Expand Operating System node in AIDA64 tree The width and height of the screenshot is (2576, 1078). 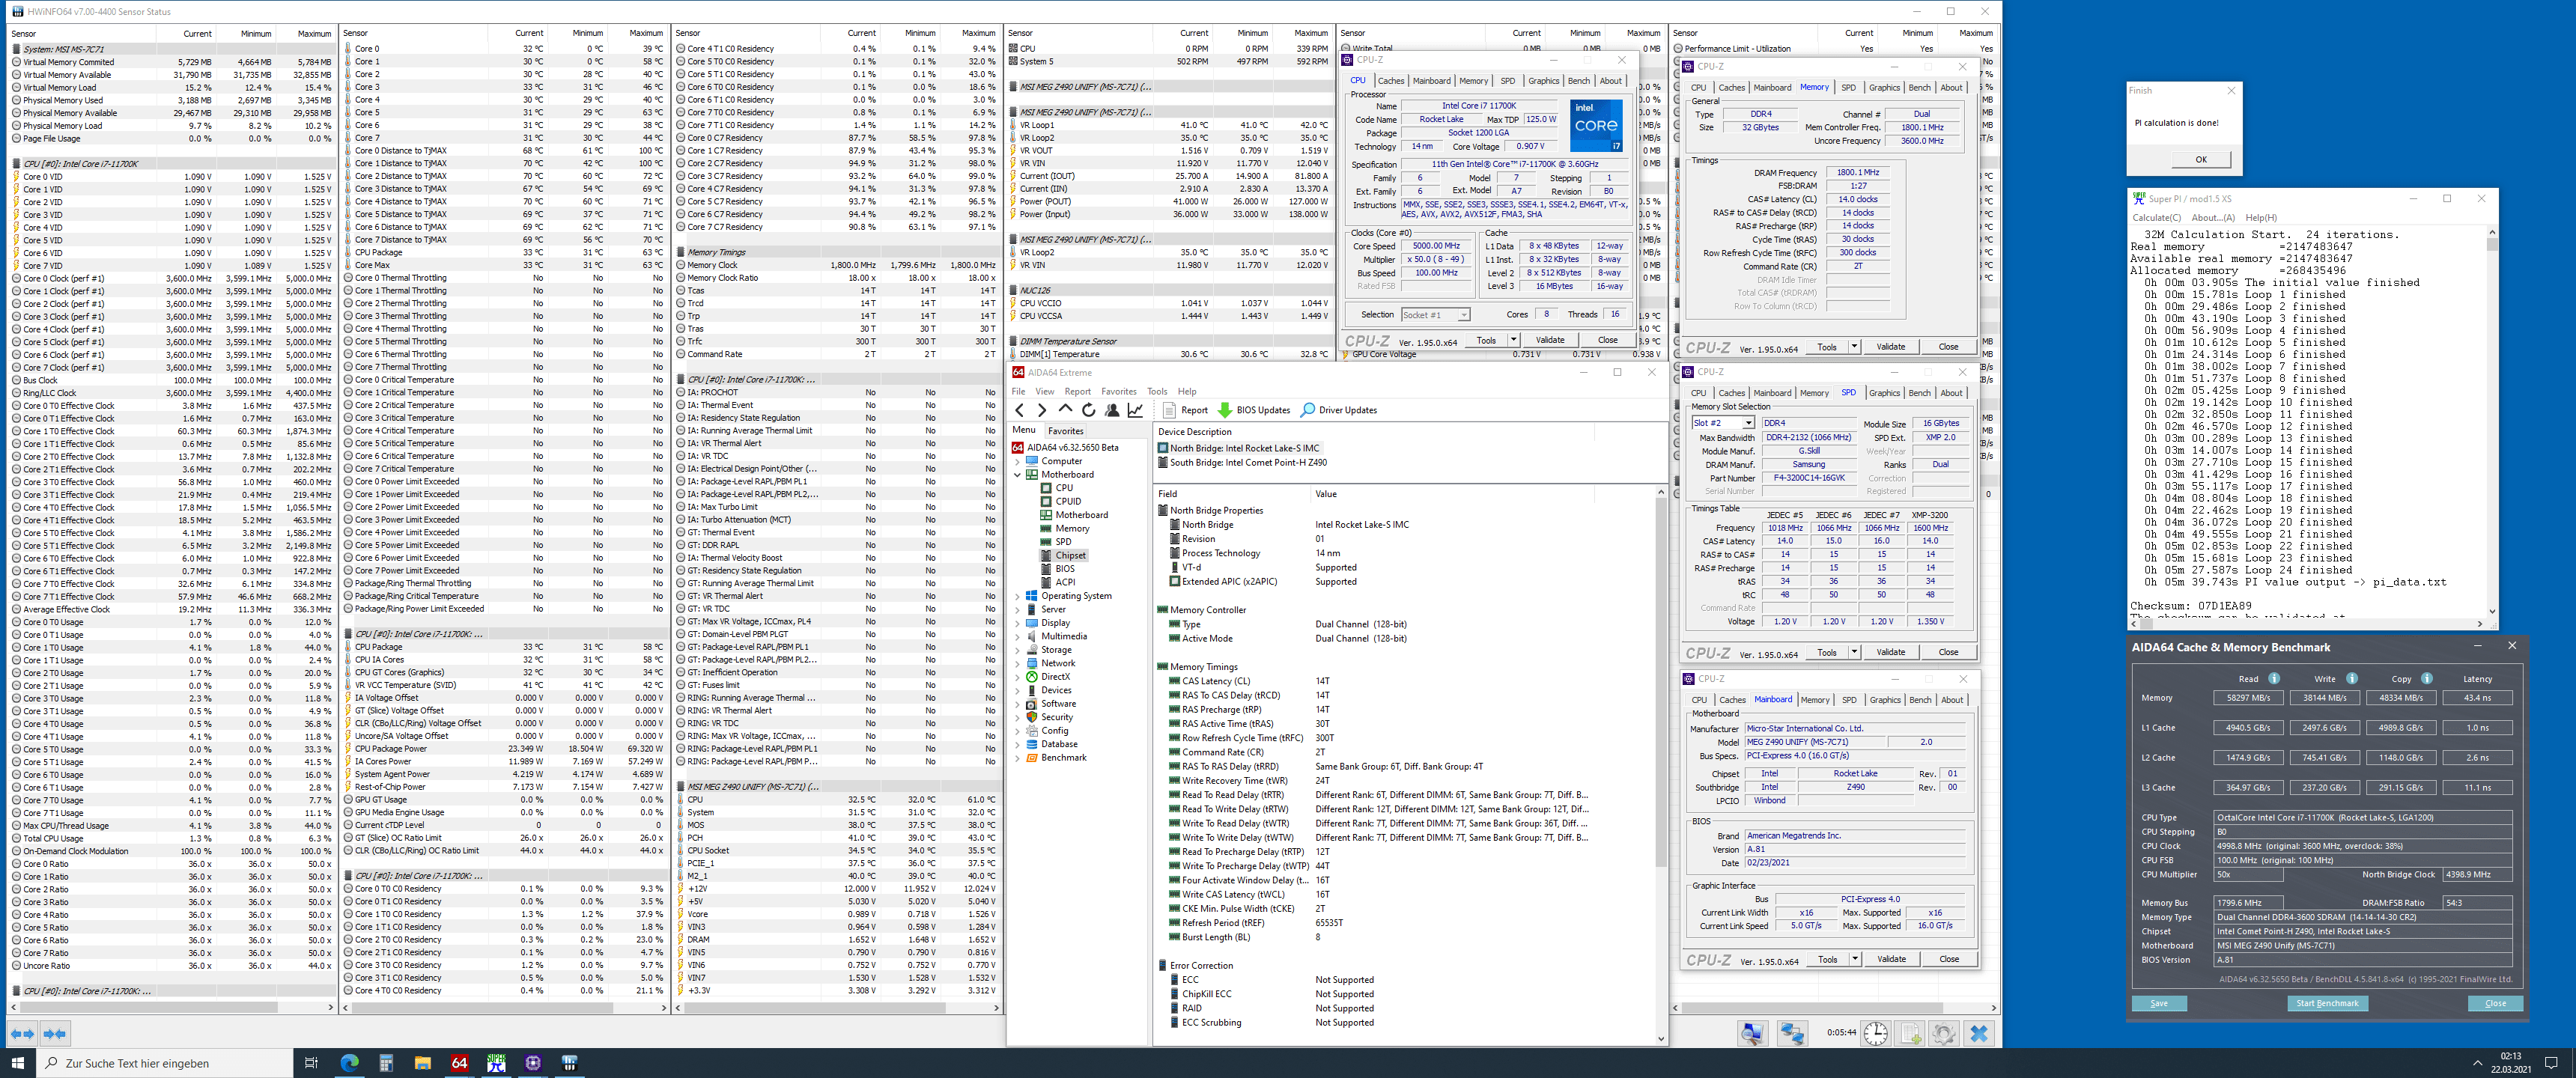(1018, 596)
